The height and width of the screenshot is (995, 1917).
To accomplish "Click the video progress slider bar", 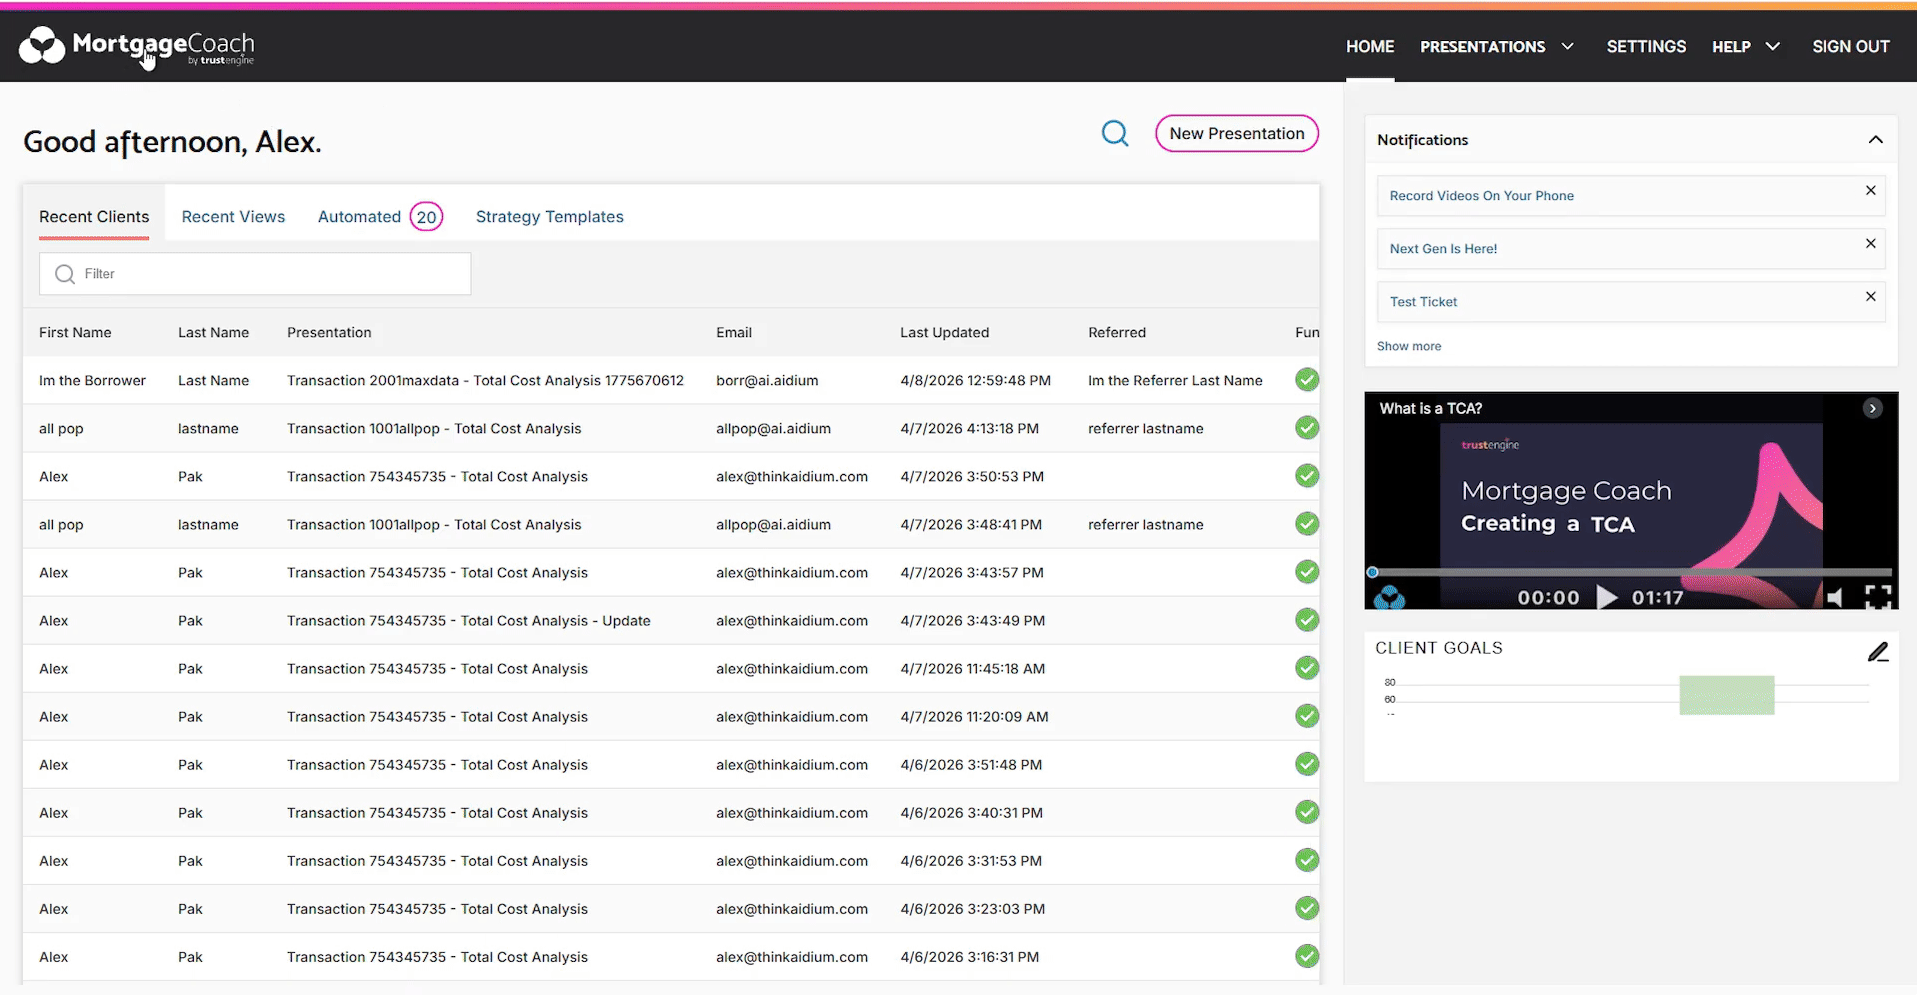I will coord(1630,573).
